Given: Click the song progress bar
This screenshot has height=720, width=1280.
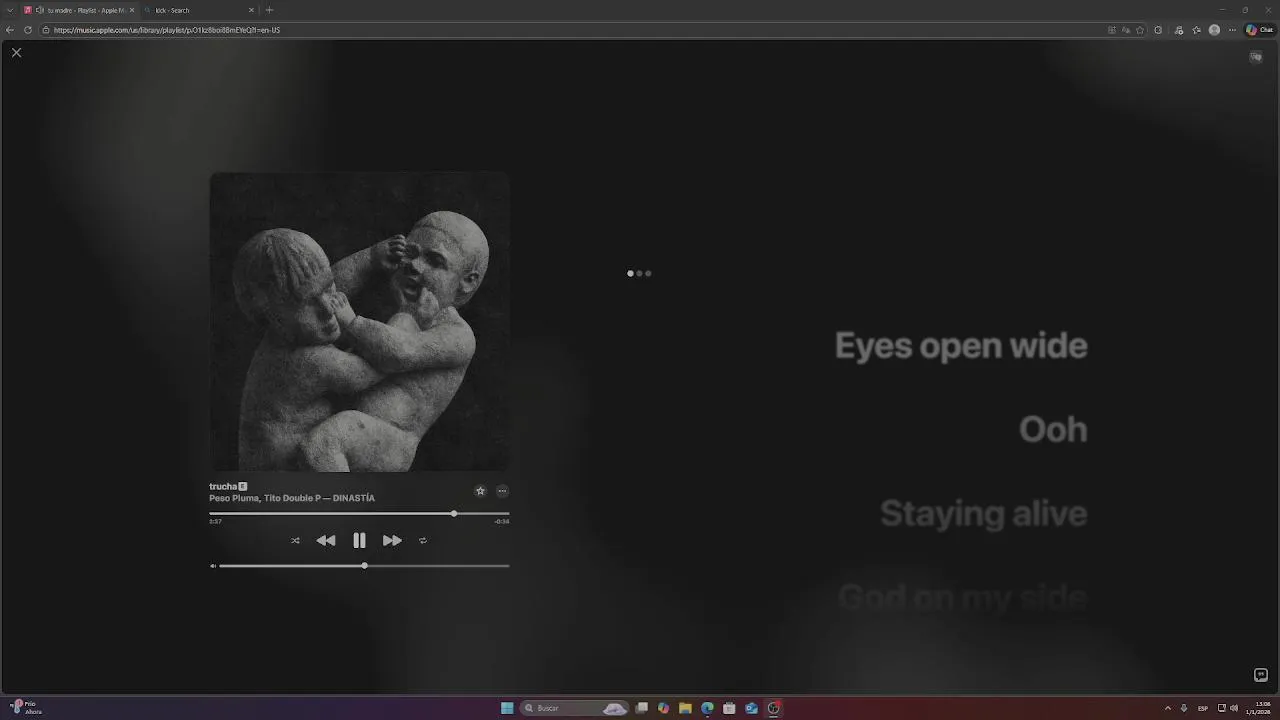Looking at the screenshot, I should (359, 513).
